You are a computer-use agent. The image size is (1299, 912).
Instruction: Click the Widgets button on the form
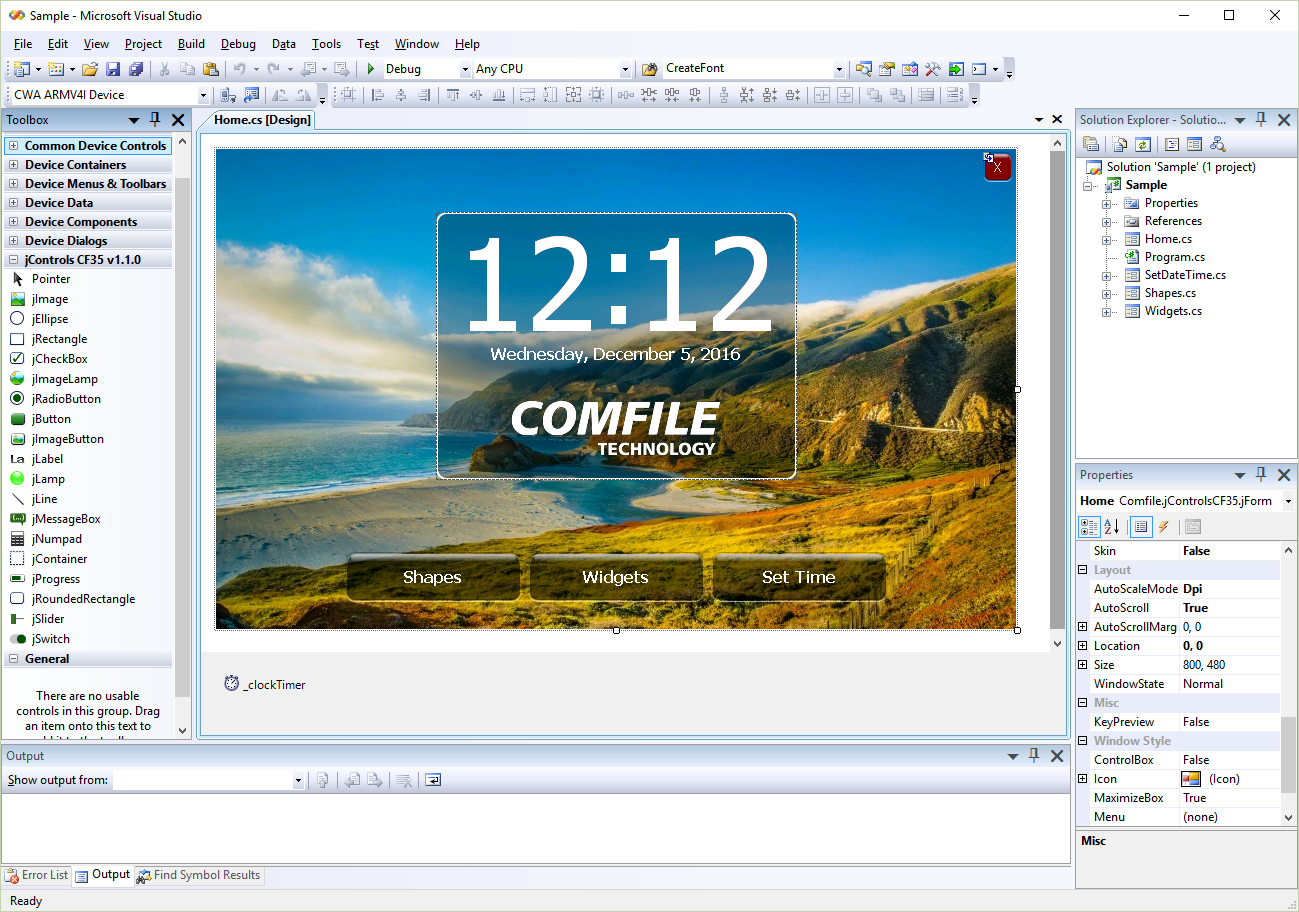(x=615, y=577)
